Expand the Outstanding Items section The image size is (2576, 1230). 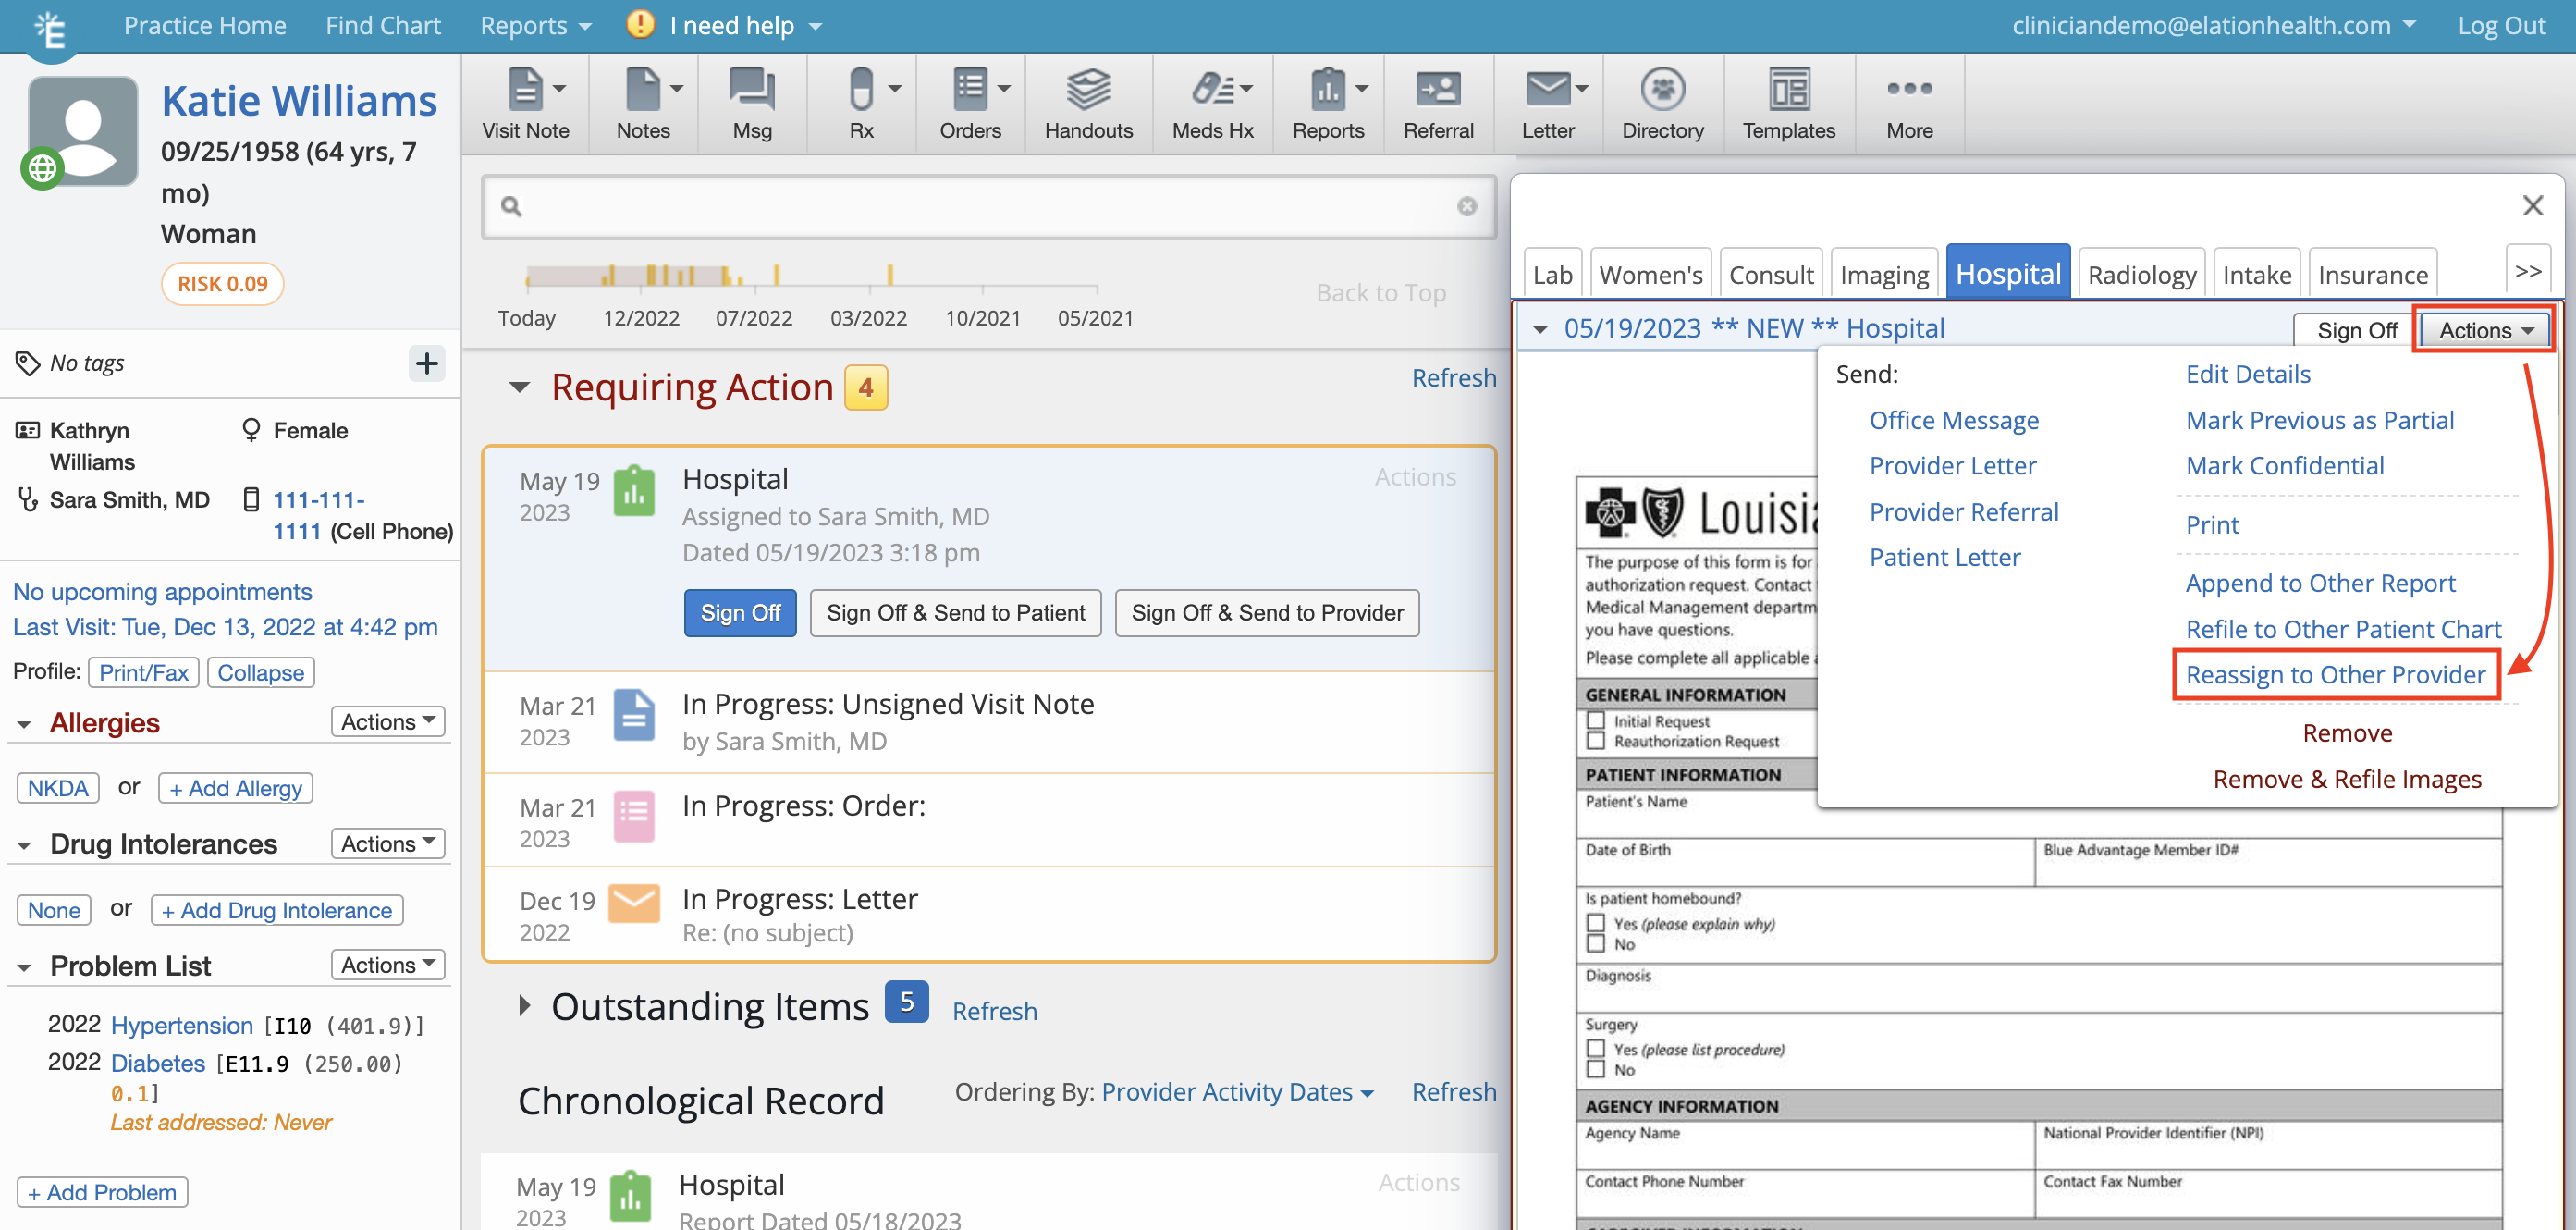click(x=525, y=1006)
